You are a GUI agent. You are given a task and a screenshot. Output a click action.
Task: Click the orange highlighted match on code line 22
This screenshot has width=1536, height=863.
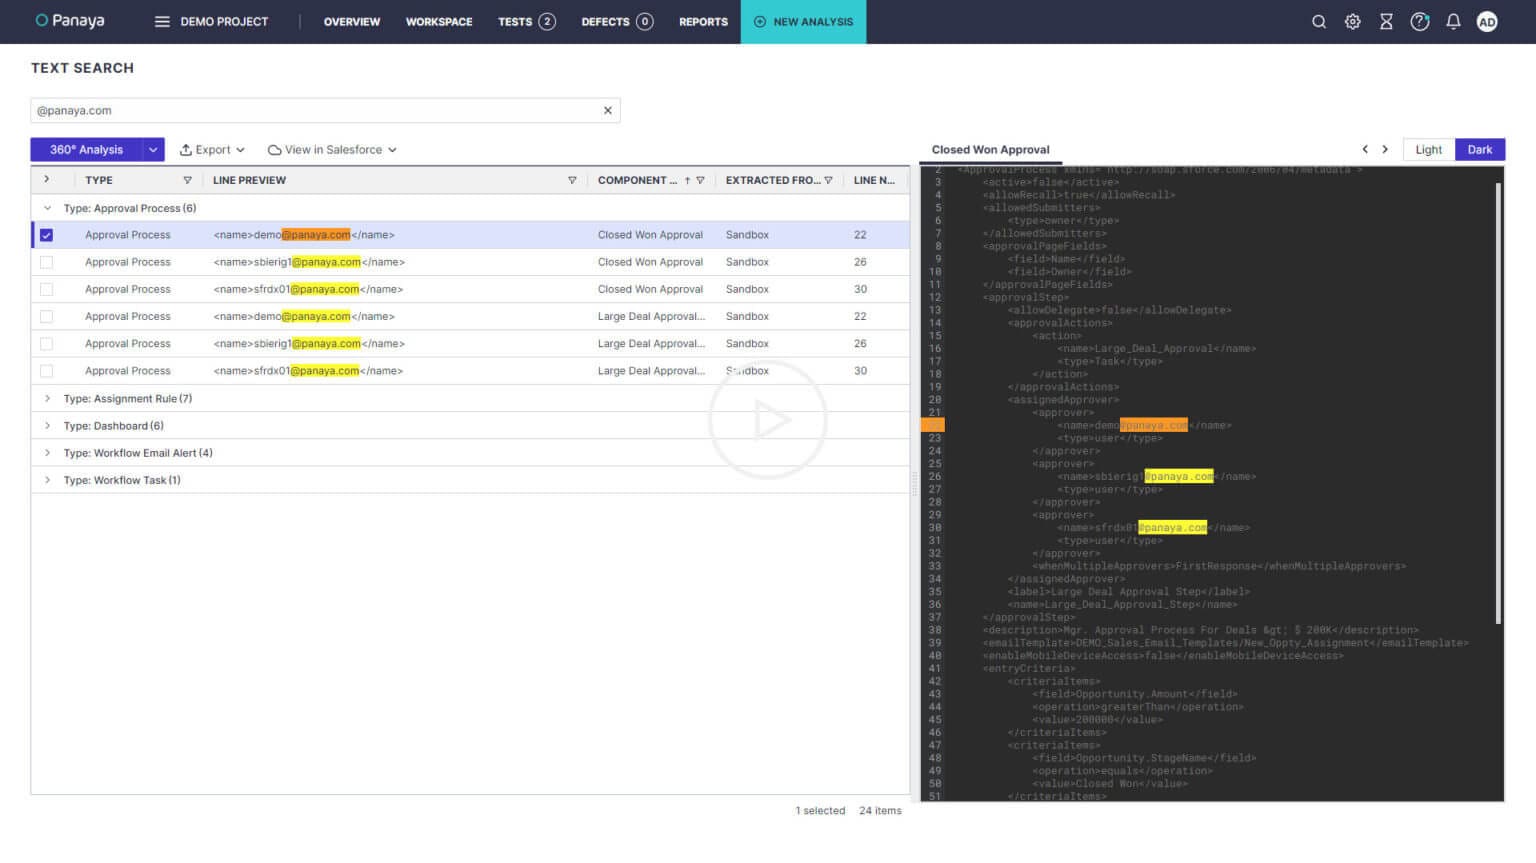point(1153,425)
